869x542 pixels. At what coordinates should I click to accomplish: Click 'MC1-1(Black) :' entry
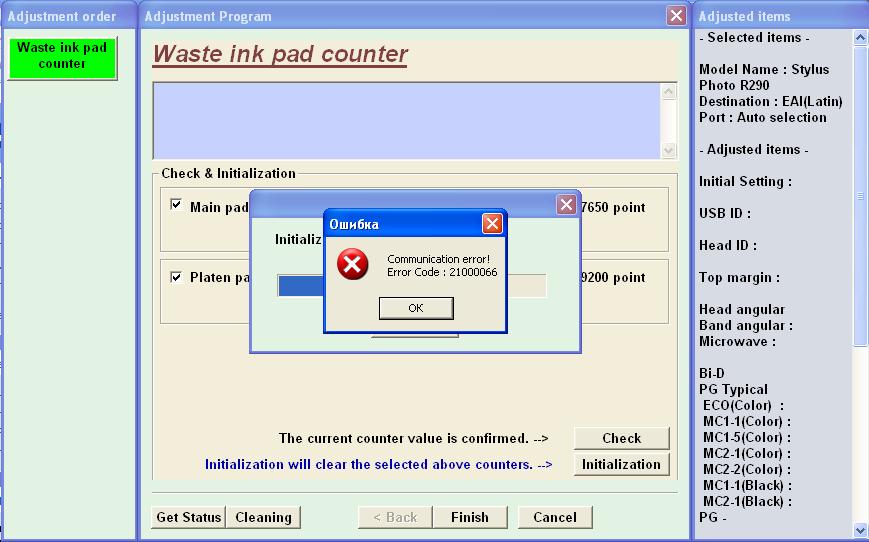point(747,485)
